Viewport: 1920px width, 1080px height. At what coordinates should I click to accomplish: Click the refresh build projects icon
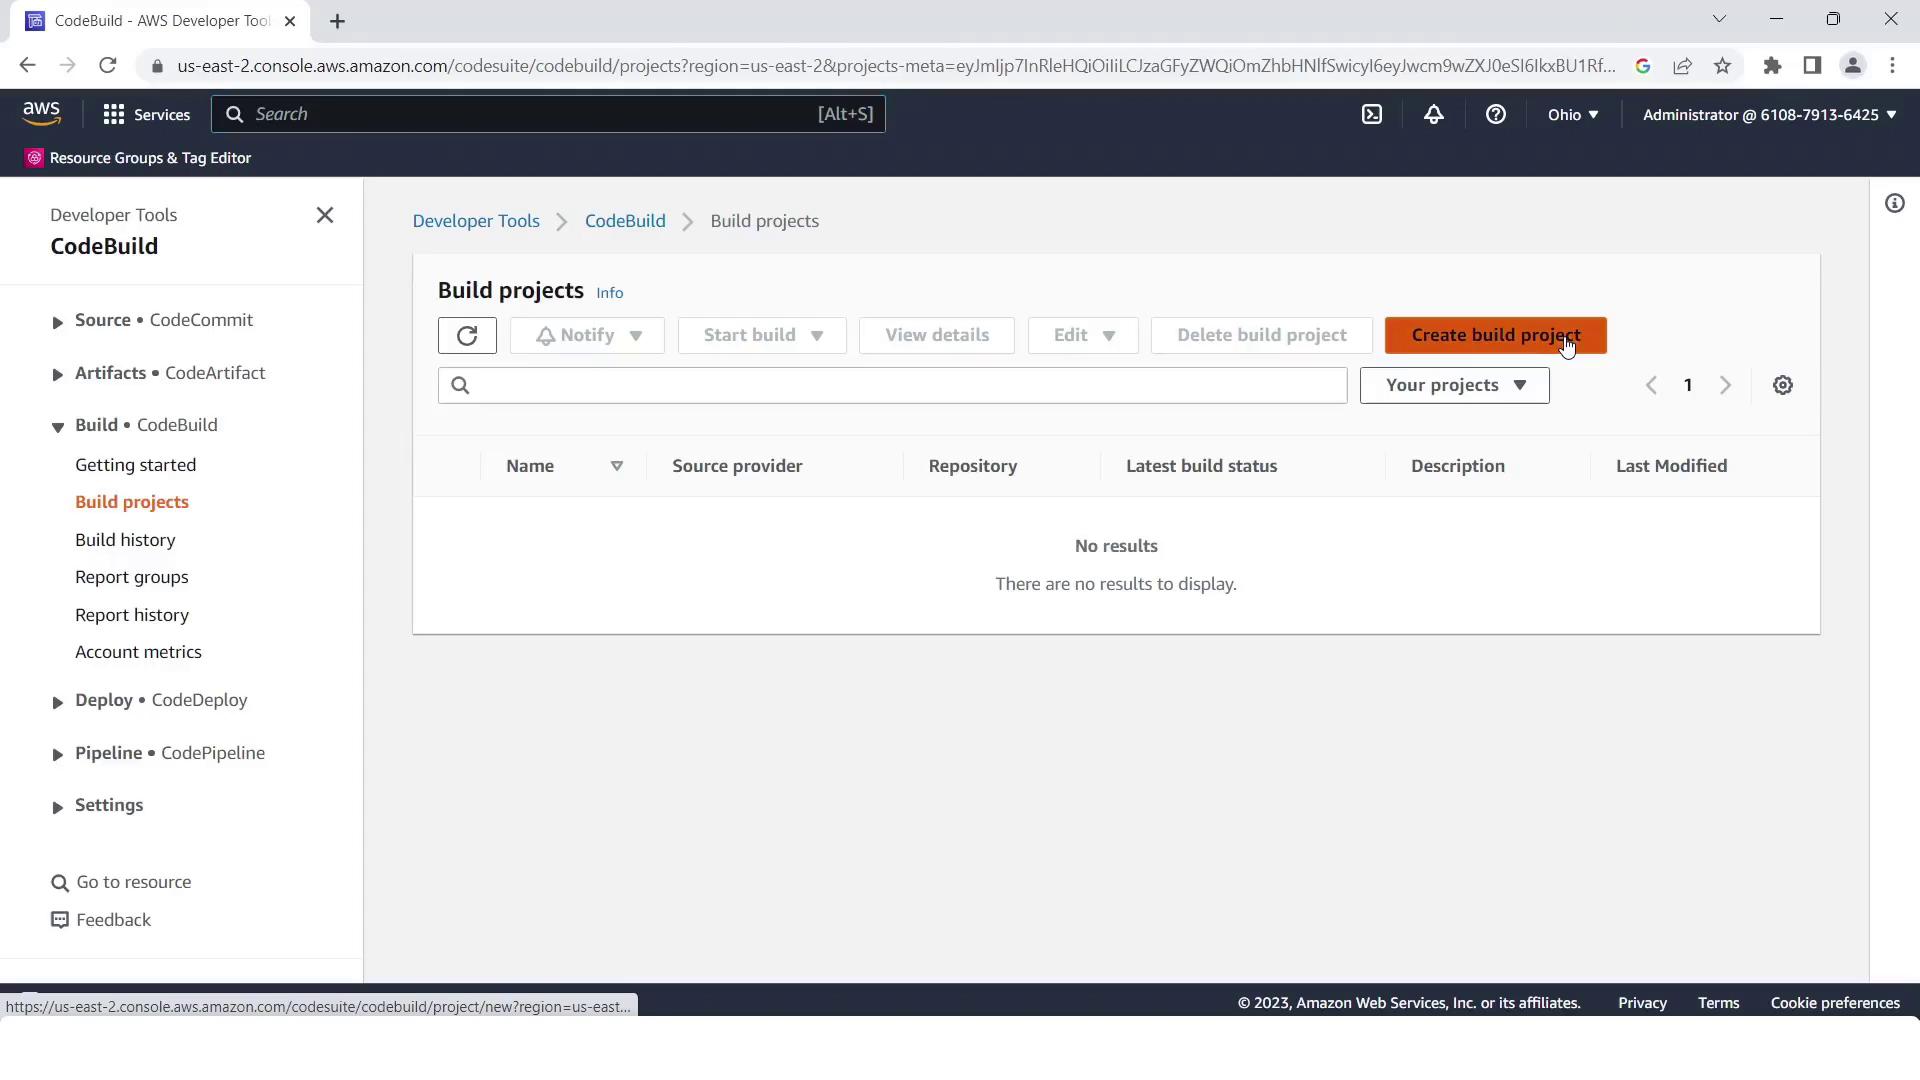(x=467, y=336)
